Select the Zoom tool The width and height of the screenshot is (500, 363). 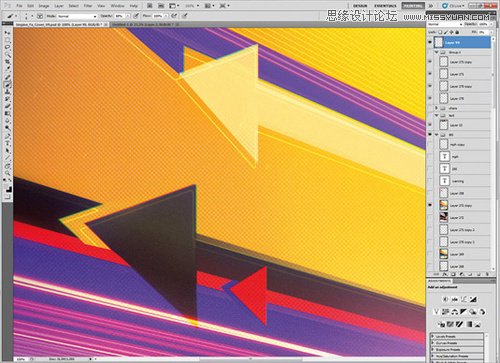8,173
